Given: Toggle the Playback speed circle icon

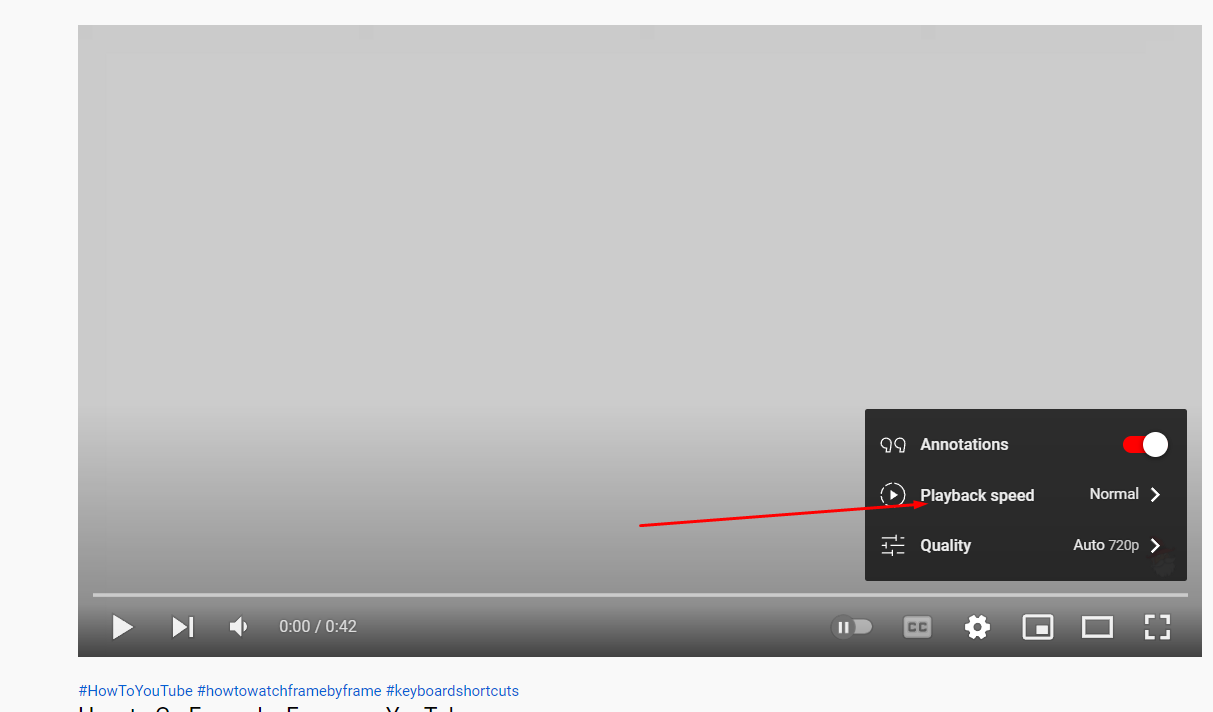Looking at the screenshot, I should [x=892, y=494].
